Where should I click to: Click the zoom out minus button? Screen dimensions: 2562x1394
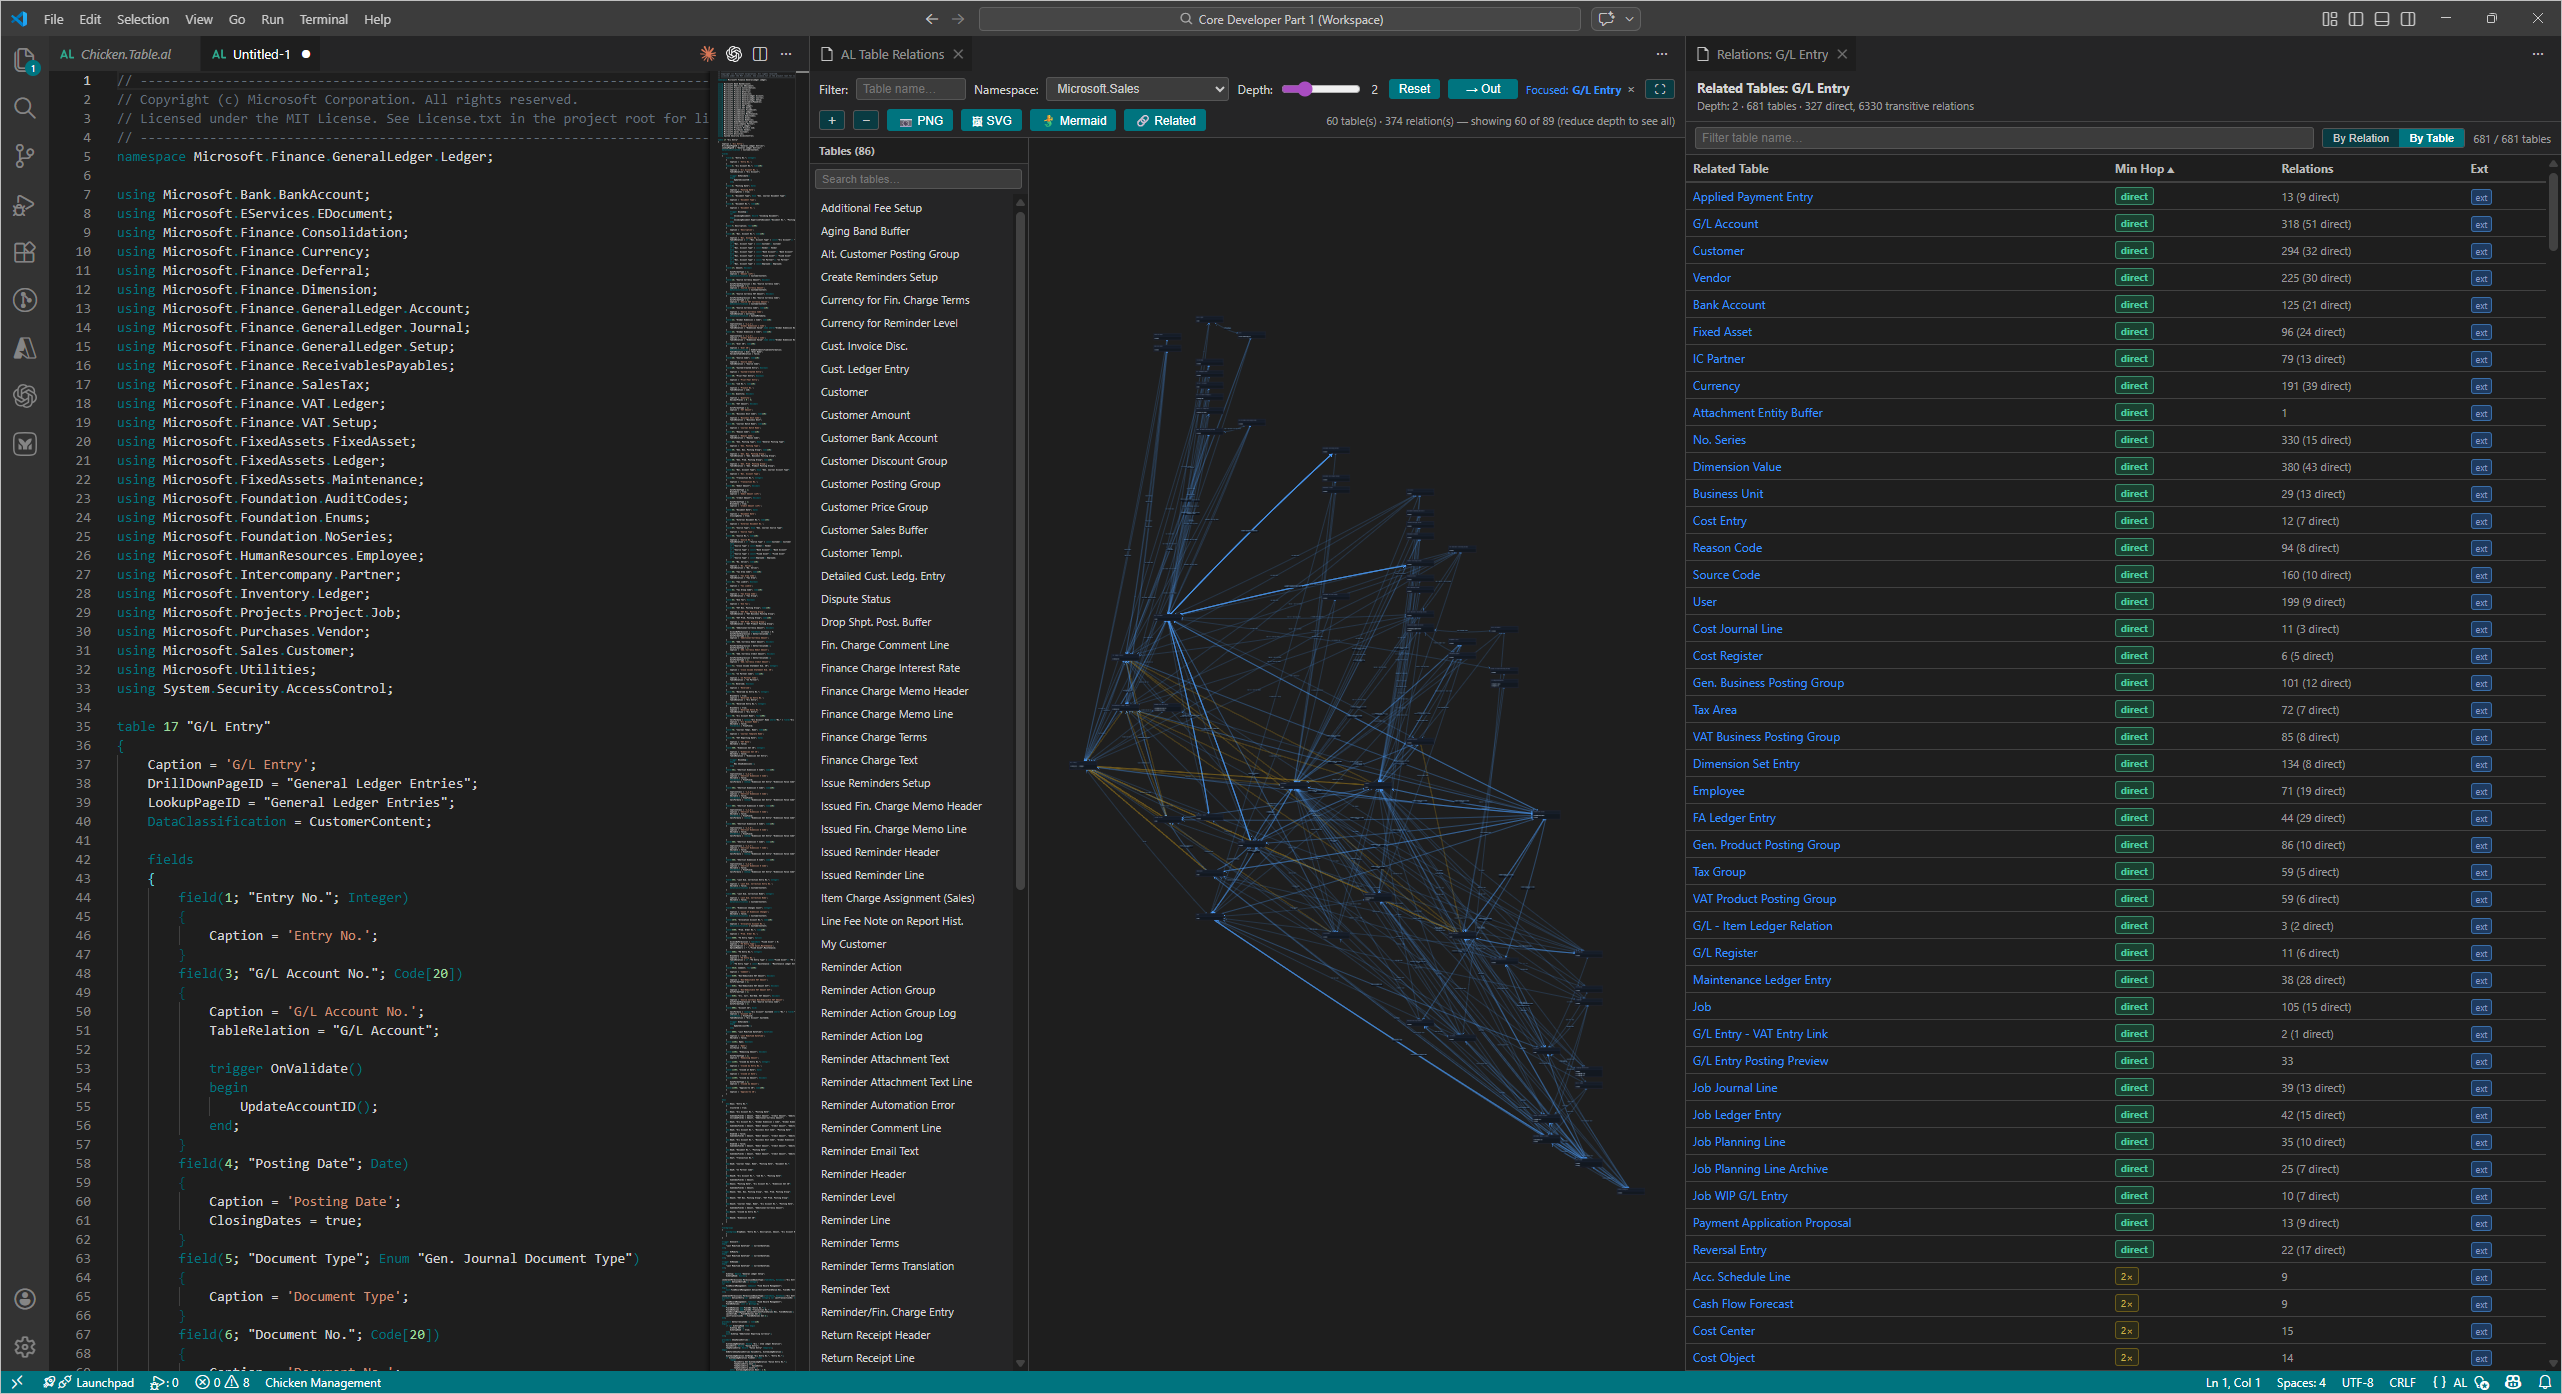click(866, 121)
